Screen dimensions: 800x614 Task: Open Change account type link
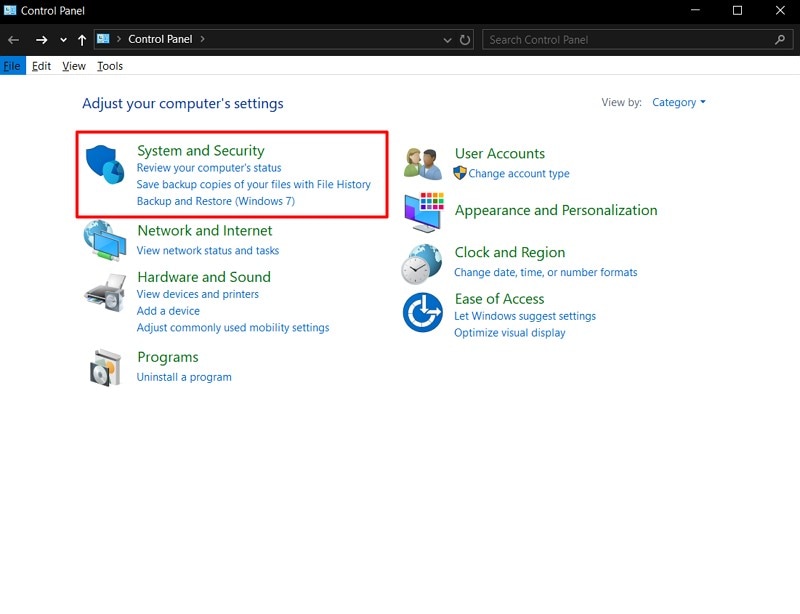click(x=519, y=173)
